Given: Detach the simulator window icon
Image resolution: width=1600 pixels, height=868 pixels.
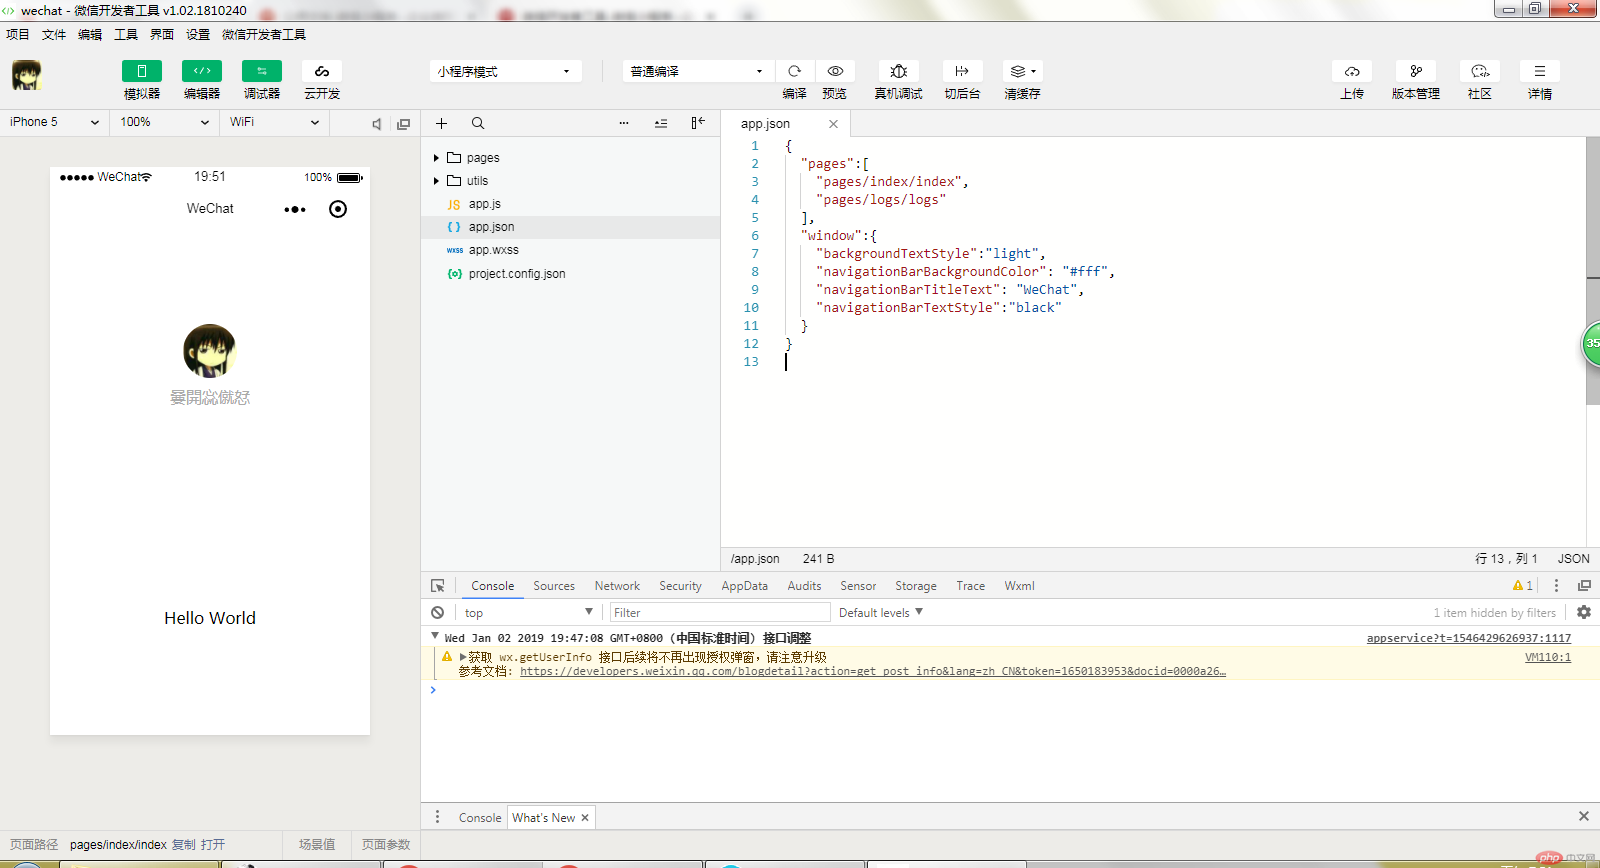Looking at the screenshot, I should point(403,124).
